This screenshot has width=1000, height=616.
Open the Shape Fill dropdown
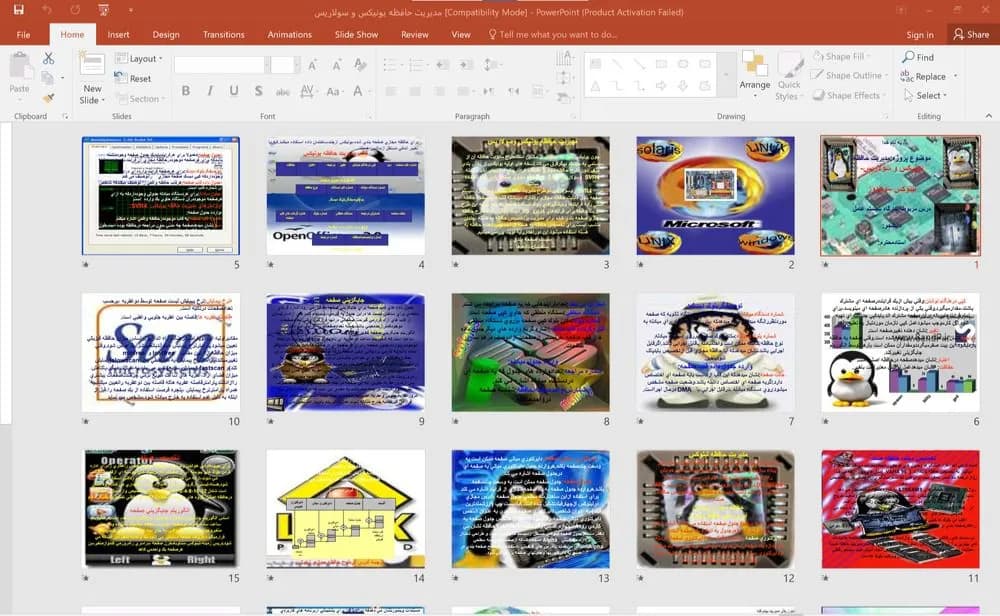[x=842, y=56]
